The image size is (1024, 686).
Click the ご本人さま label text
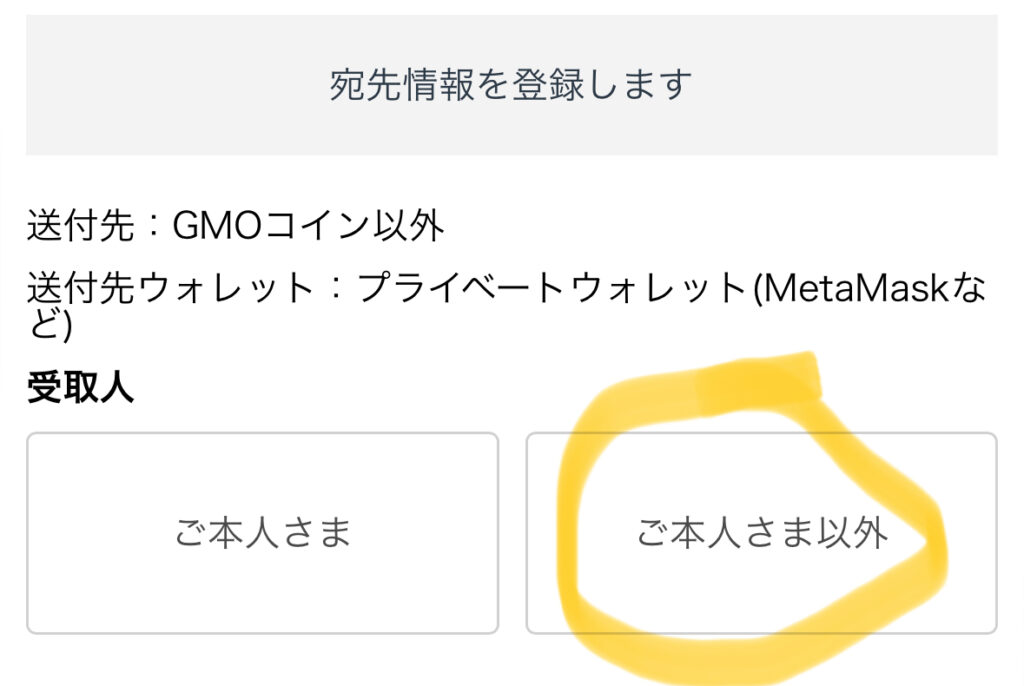[x=262, y=533]
